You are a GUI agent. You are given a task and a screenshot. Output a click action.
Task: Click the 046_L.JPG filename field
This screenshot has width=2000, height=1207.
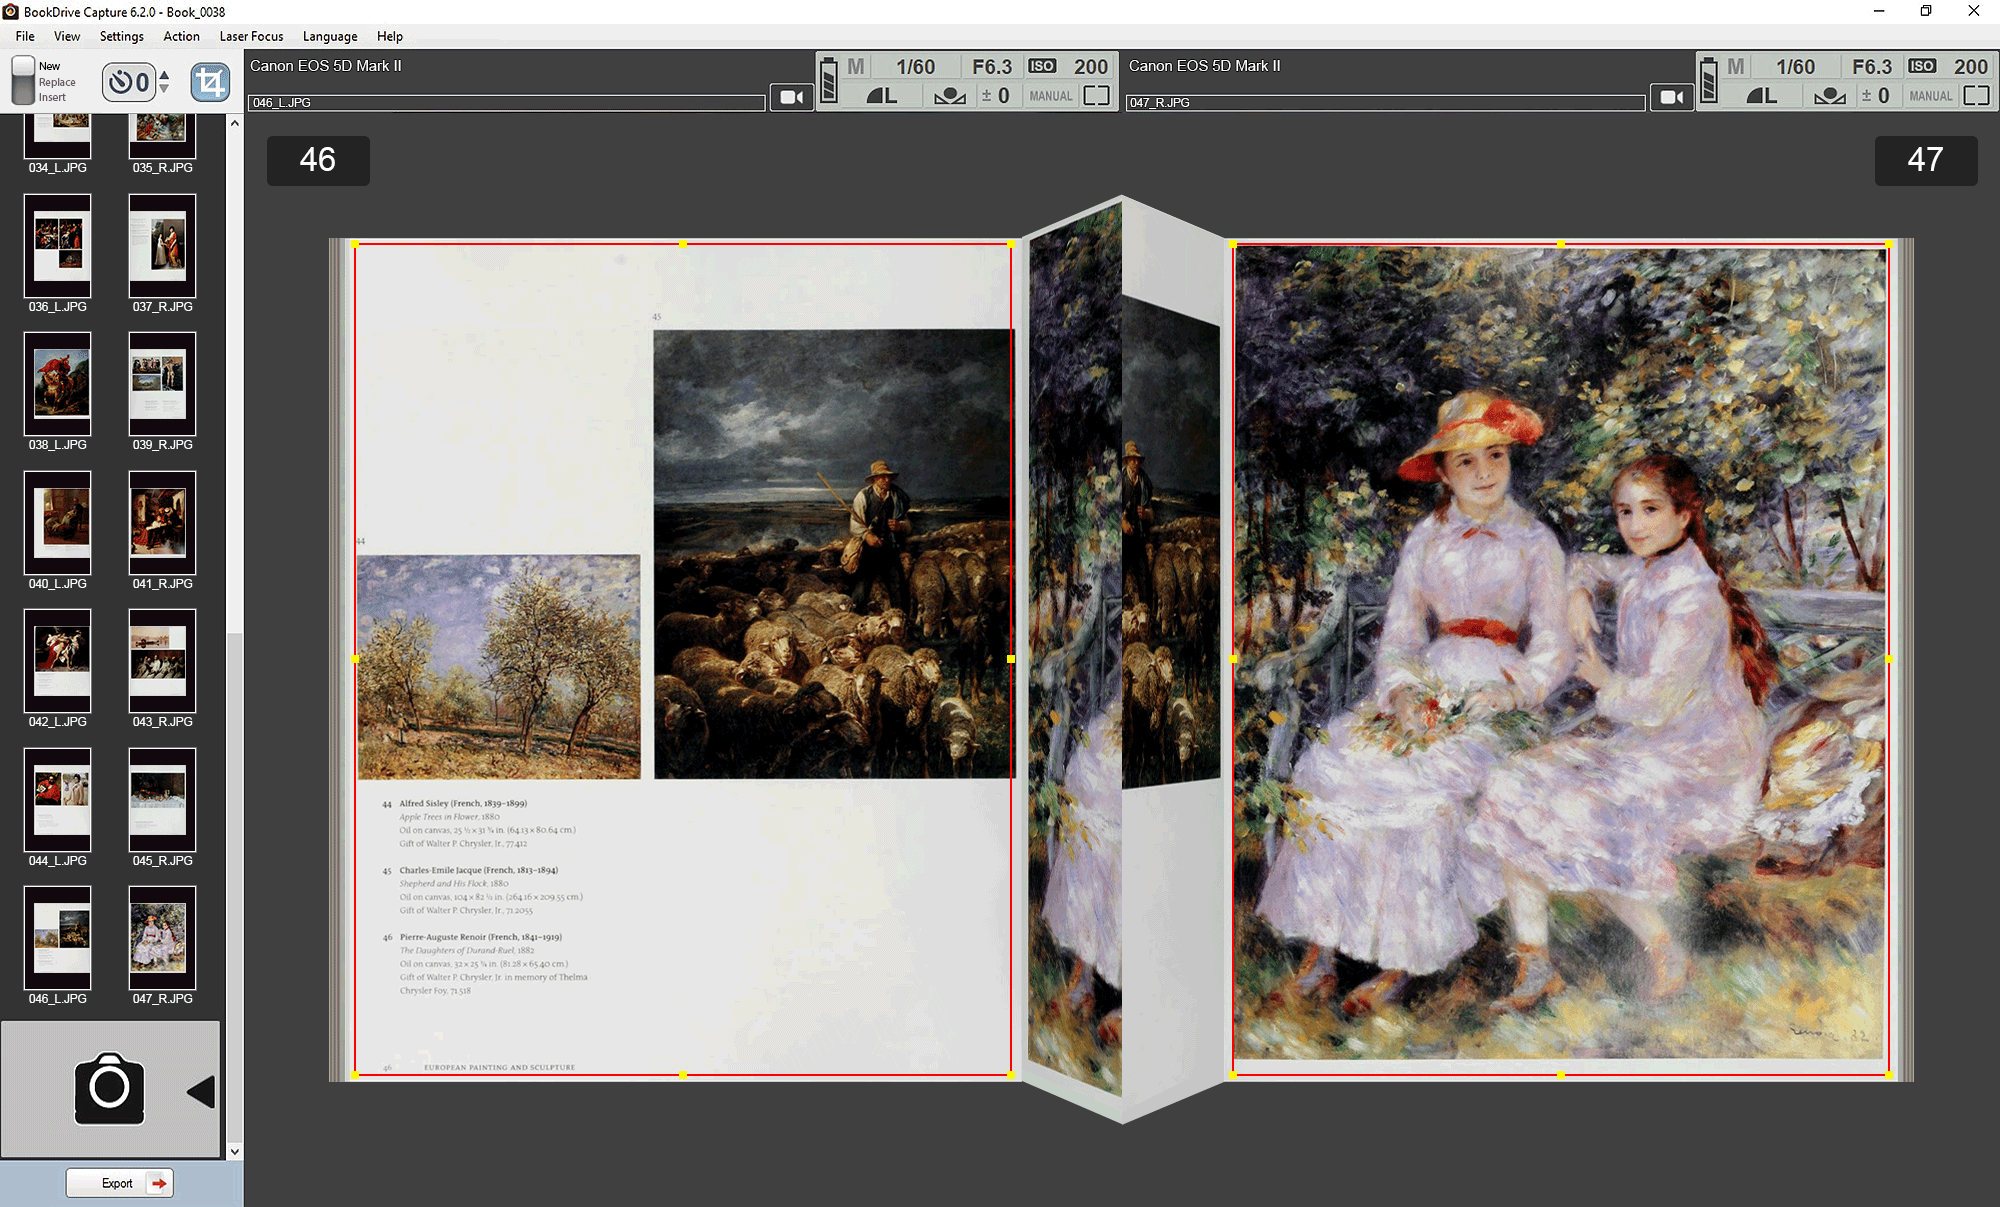(x=506, y=102)
